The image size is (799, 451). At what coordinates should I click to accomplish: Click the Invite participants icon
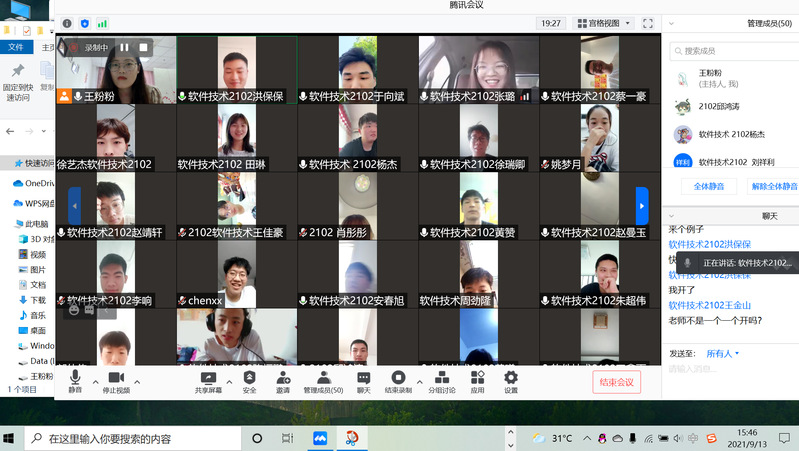click(283, 381)
